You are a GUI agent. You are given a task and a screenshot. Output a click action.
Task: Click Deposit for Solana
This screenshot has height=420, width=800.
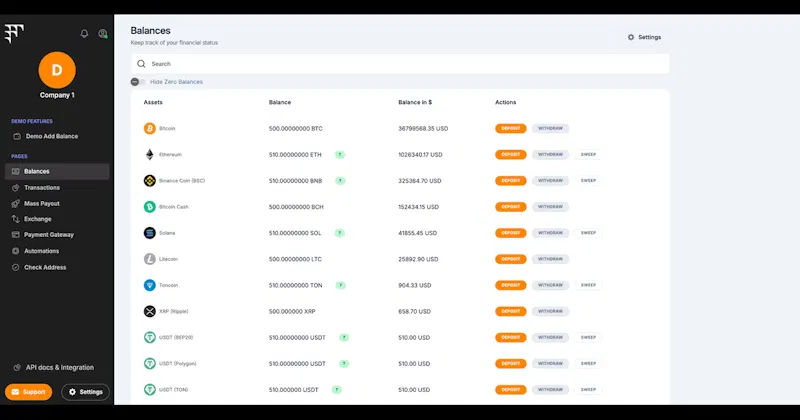pos(511,233)
